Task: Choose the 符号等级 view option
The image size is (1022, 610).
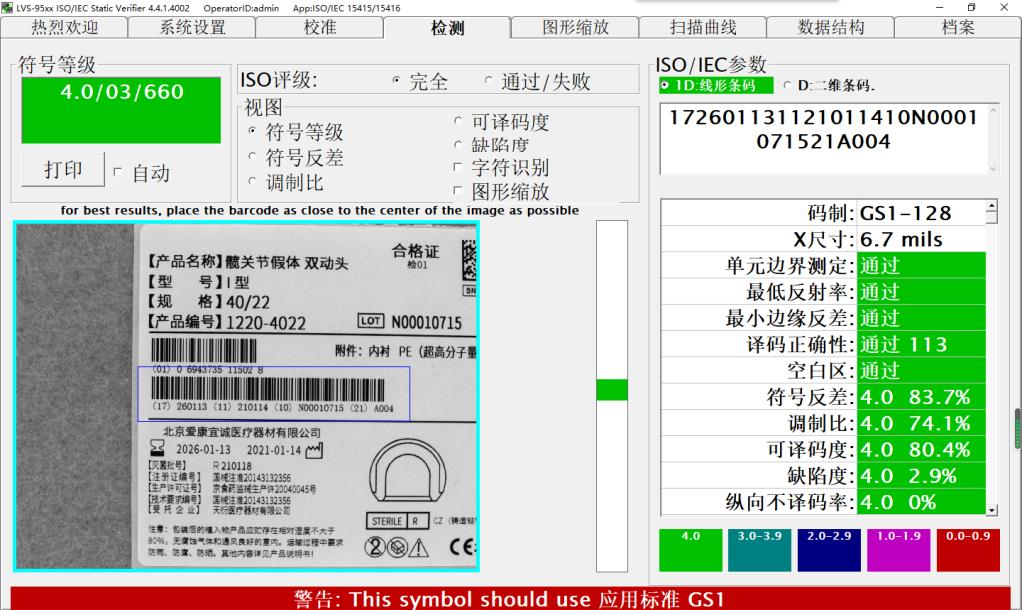Action: (x=252, y=131)
